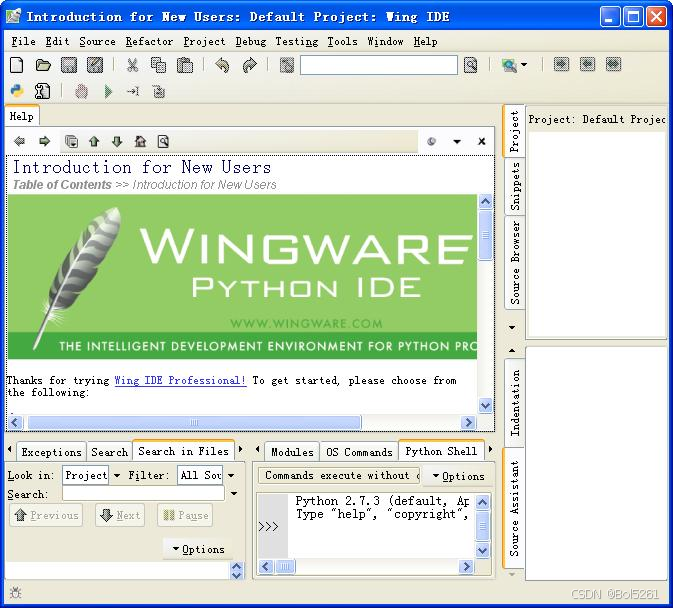The image size is (673, 608).
Task: Click the Pause search button
Action: tap(185, 515)
